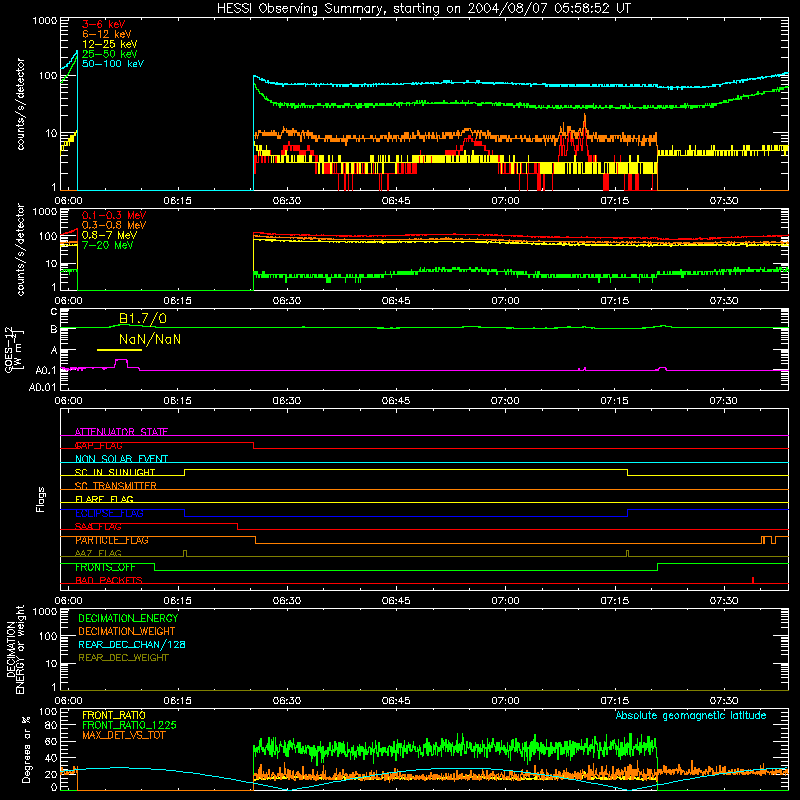Click the 07:00 tick label under the MeV panel

(505, 301)
